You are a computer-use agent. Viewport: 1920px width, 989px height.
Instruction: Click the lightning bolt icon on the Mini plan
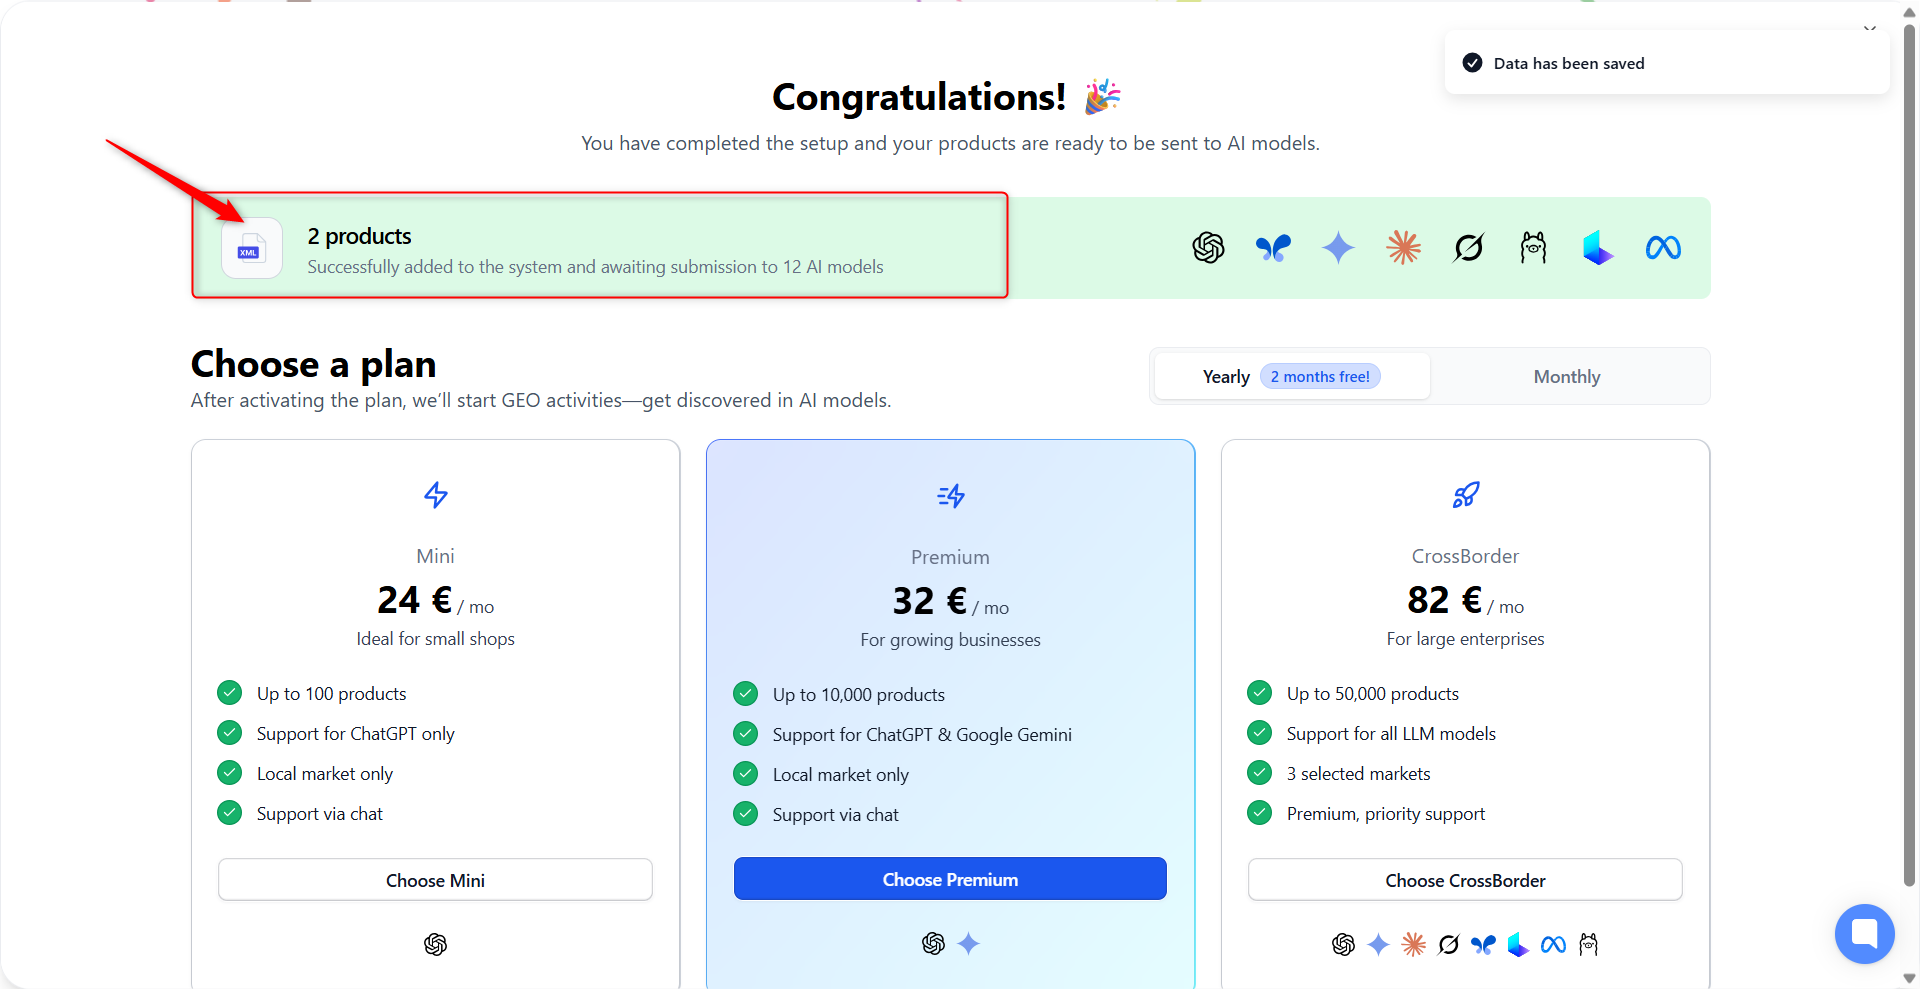click(x=435, y=495)
